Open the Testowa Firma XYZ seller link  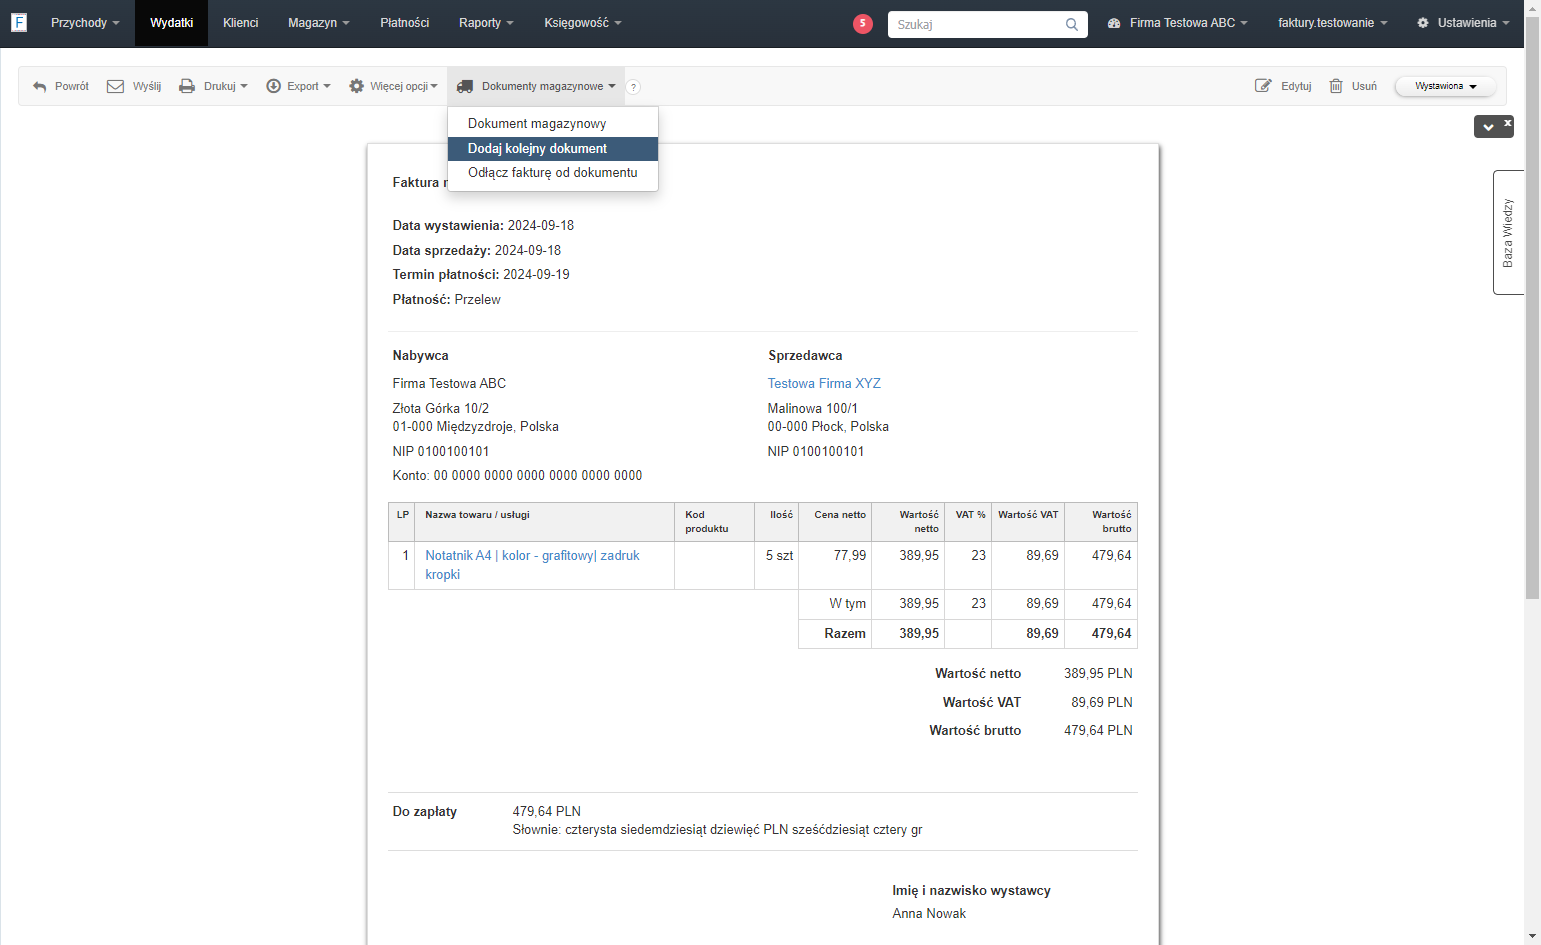tap(824, 383)
